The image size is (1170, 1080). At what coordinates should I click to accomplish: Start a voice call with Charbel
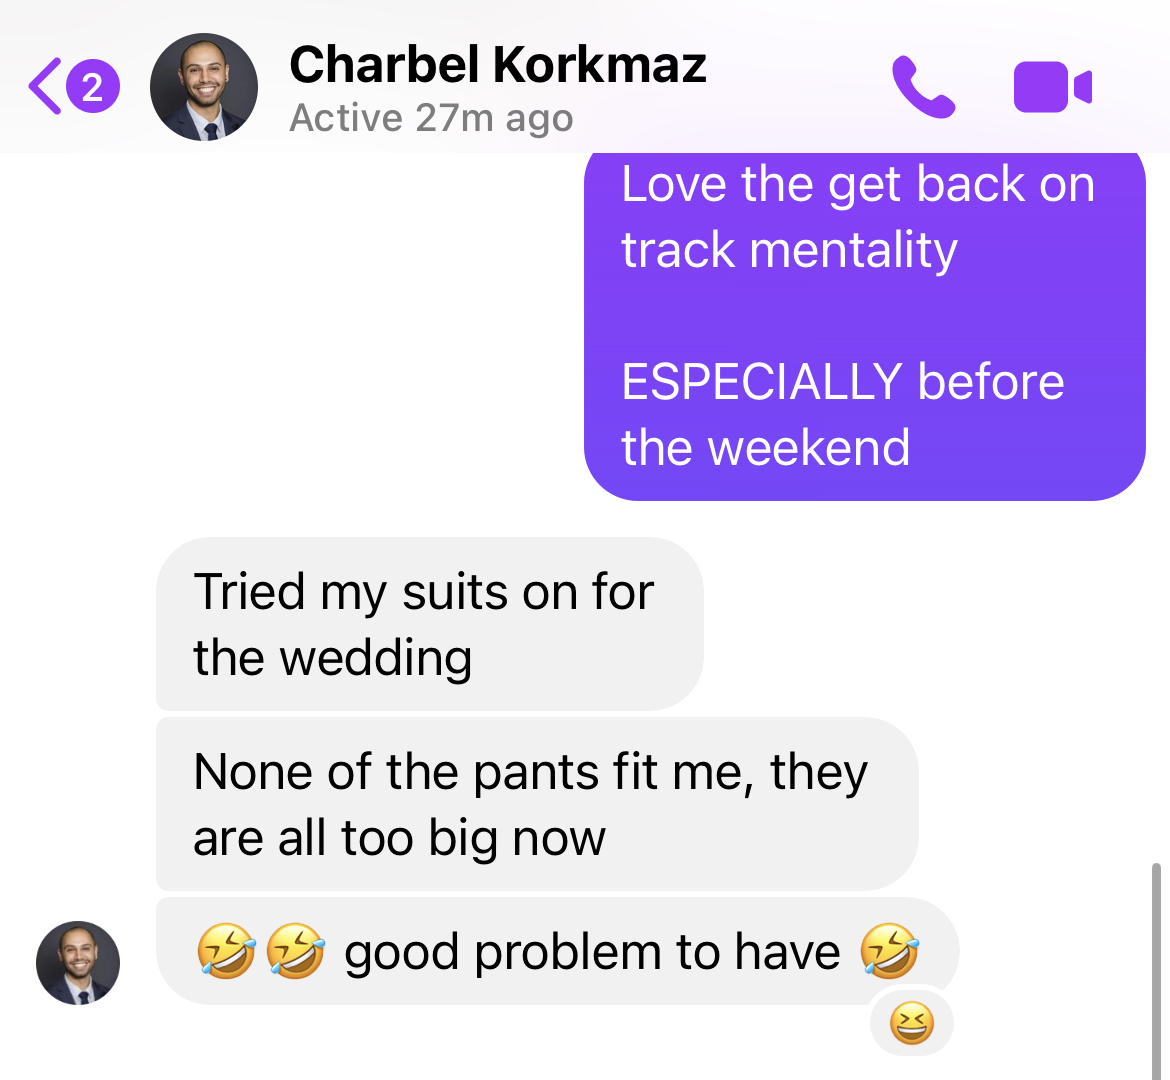click(923, 87)
